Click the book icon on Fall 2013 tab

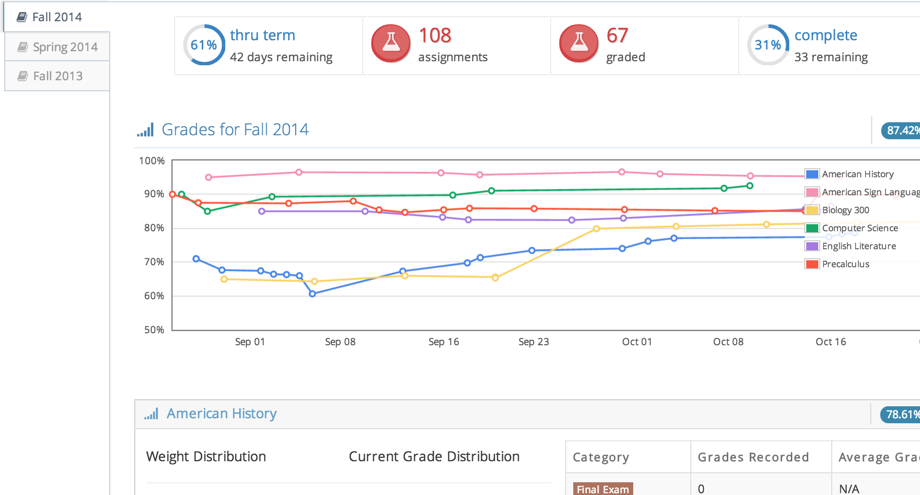tap(22, 76)
